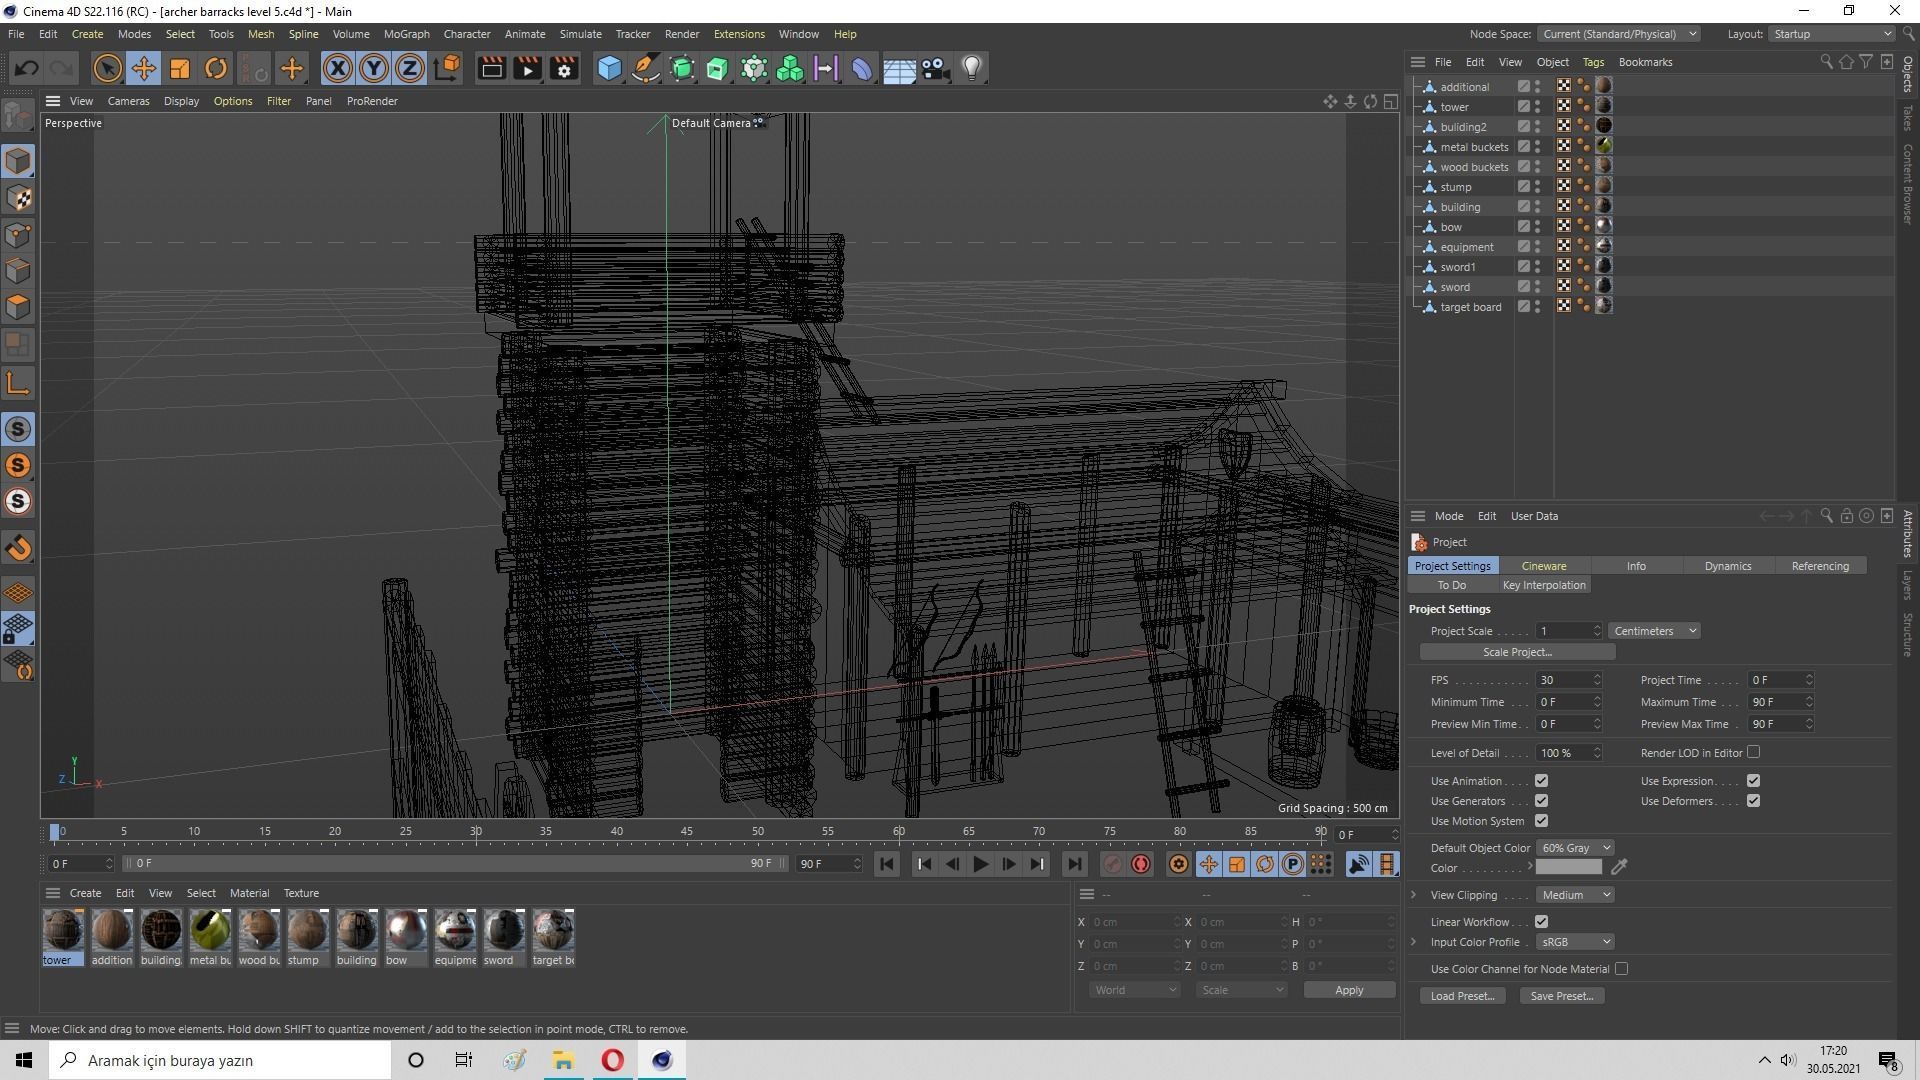Open Edit Render Settings icon
The image size is (1920, 1080).
[x=564, y=68]
